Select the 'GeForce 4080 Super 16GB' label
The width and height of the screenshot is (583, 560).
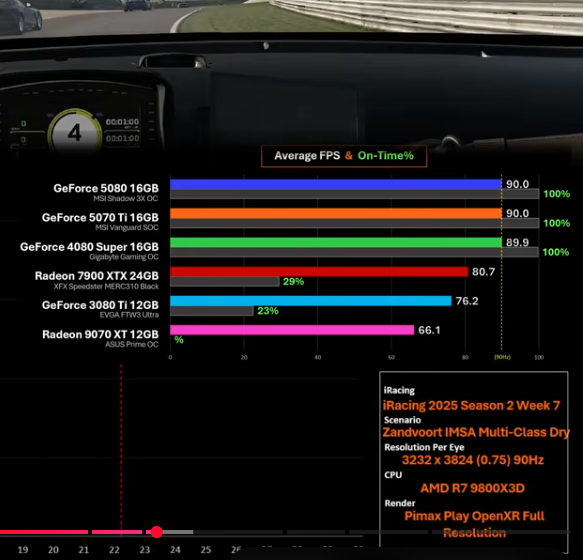pos(89,247)
